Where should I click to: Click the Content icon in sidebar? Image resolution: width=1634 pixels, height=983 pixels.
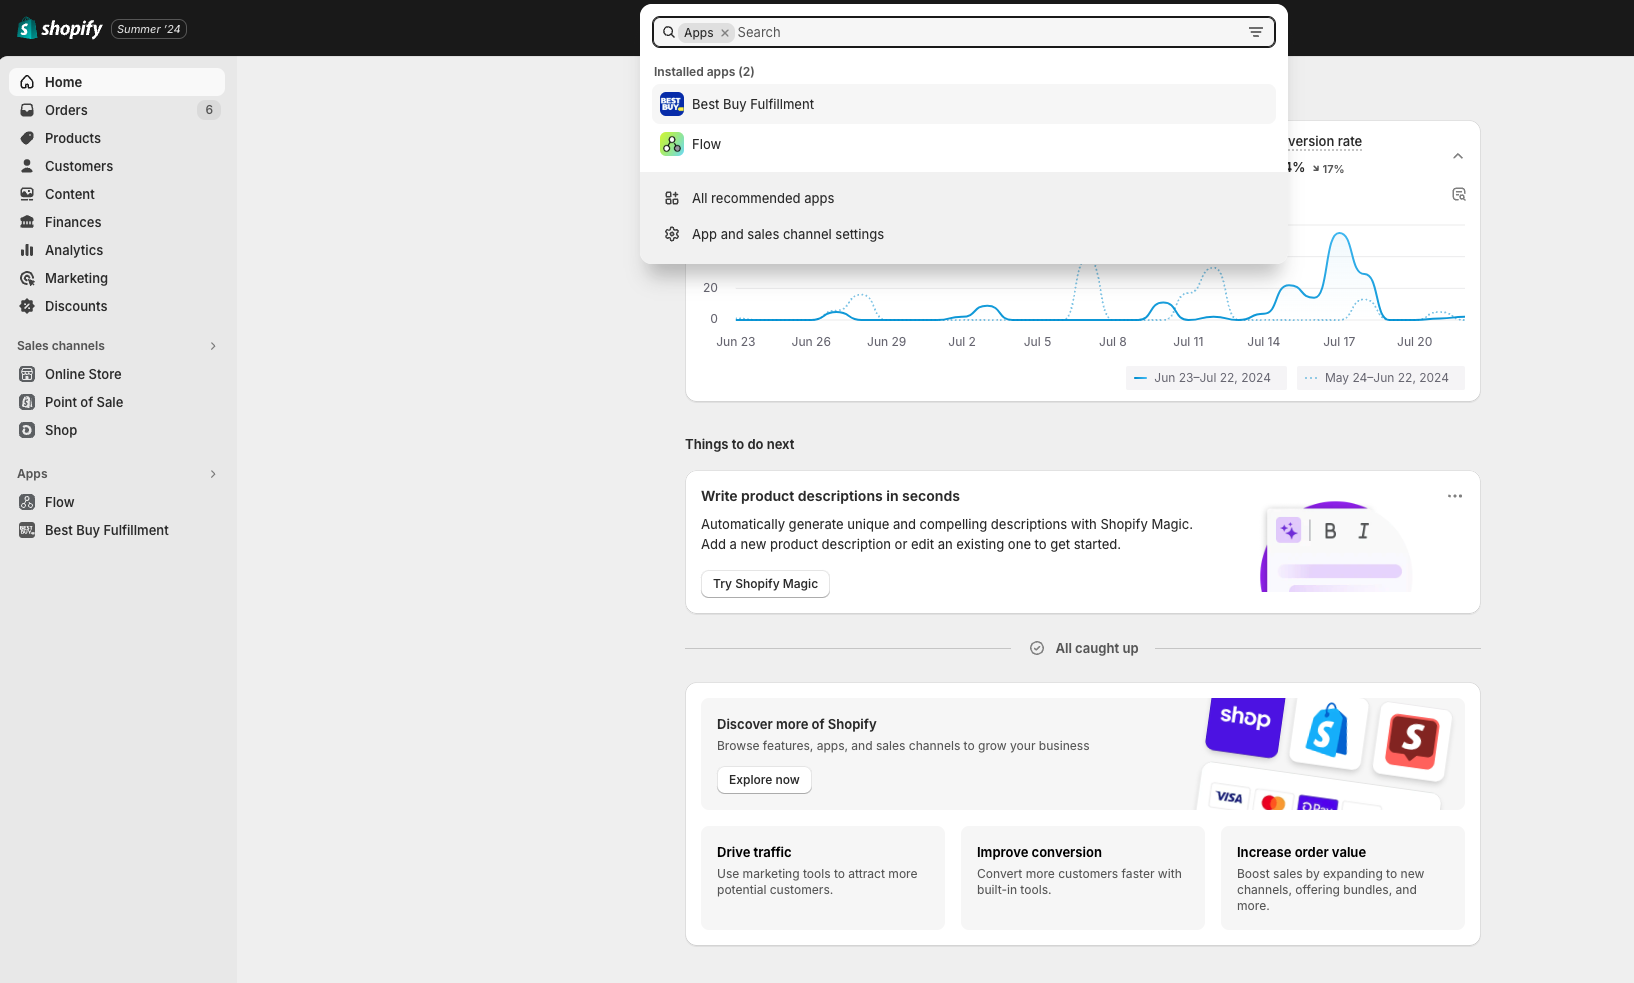(x=27, y=194)
